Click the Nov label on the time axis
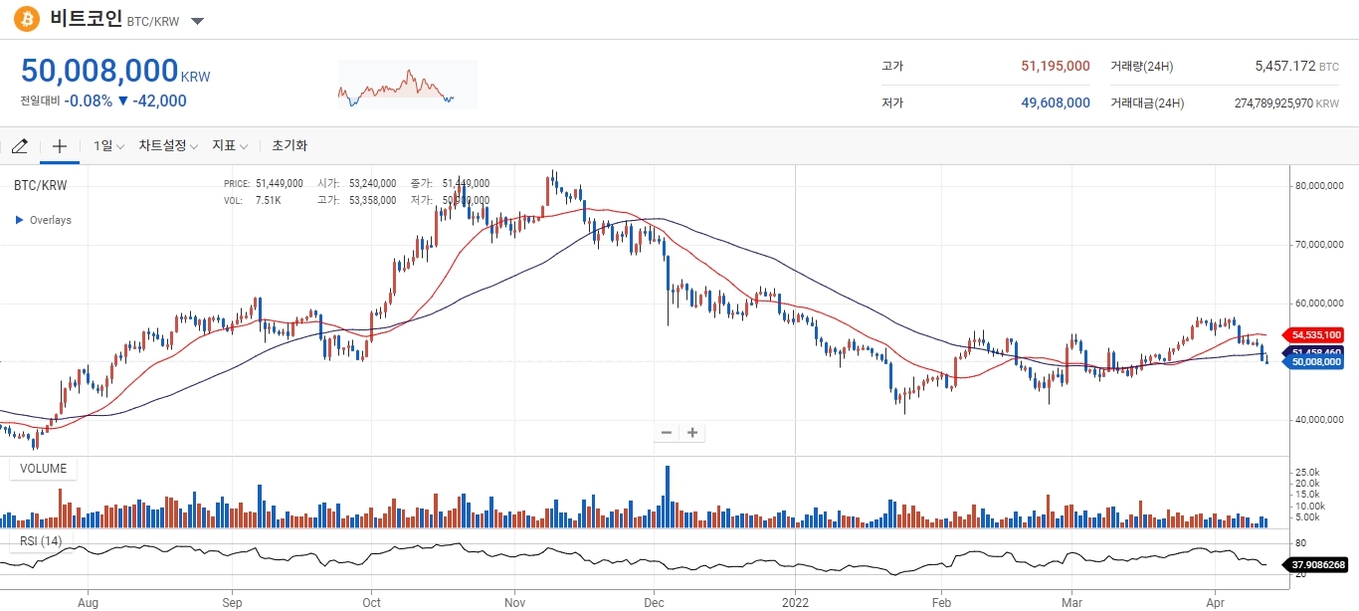Screen dimensions: 1359x611 (515, 603)
